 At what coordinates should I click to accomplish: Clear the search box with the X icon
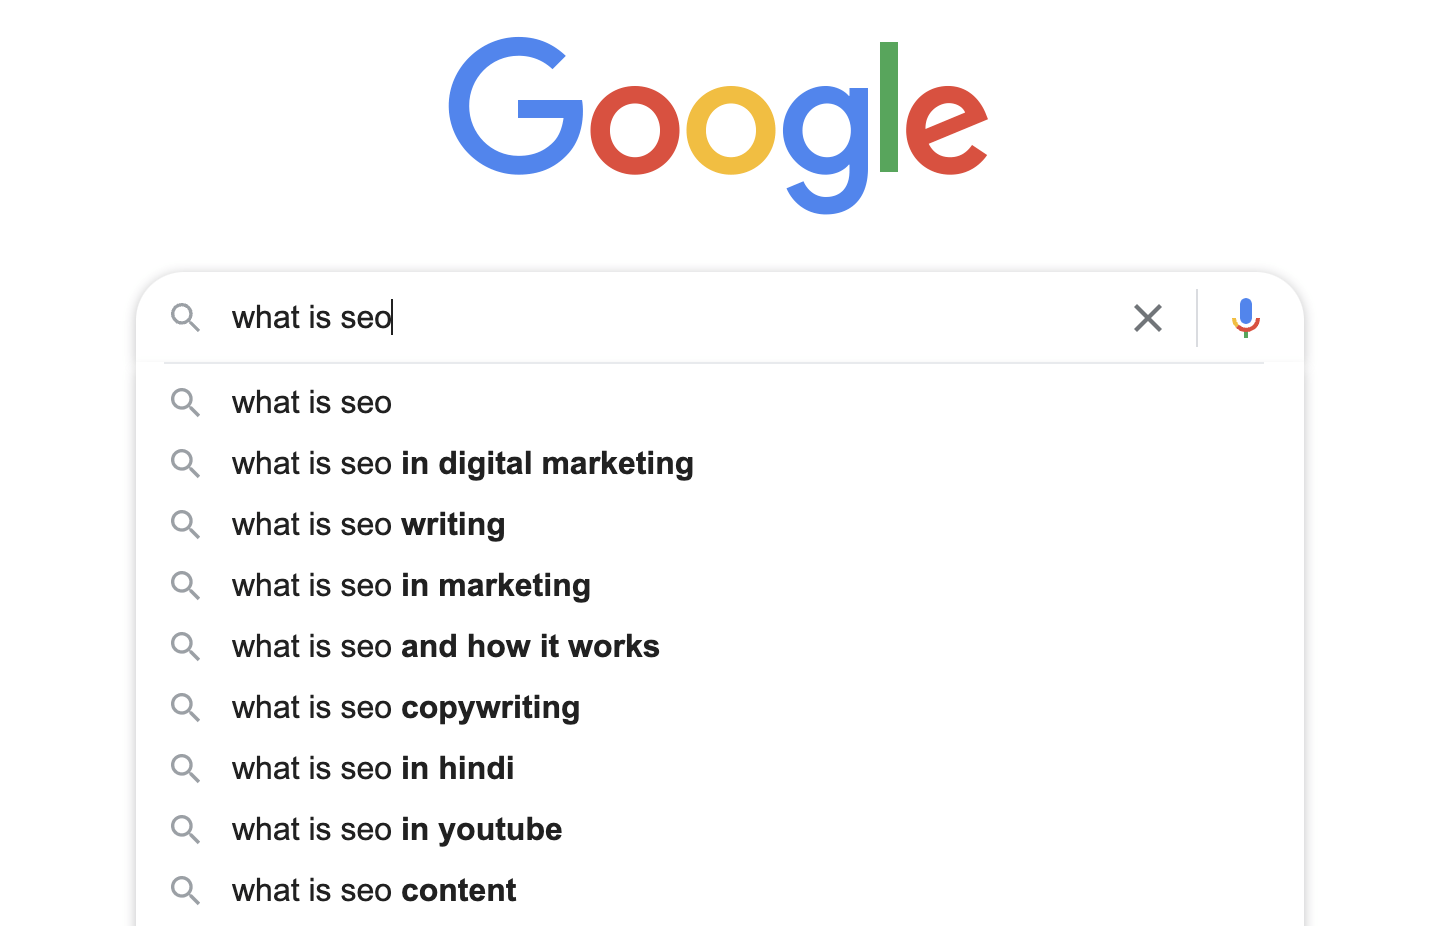pos(1148,318)
